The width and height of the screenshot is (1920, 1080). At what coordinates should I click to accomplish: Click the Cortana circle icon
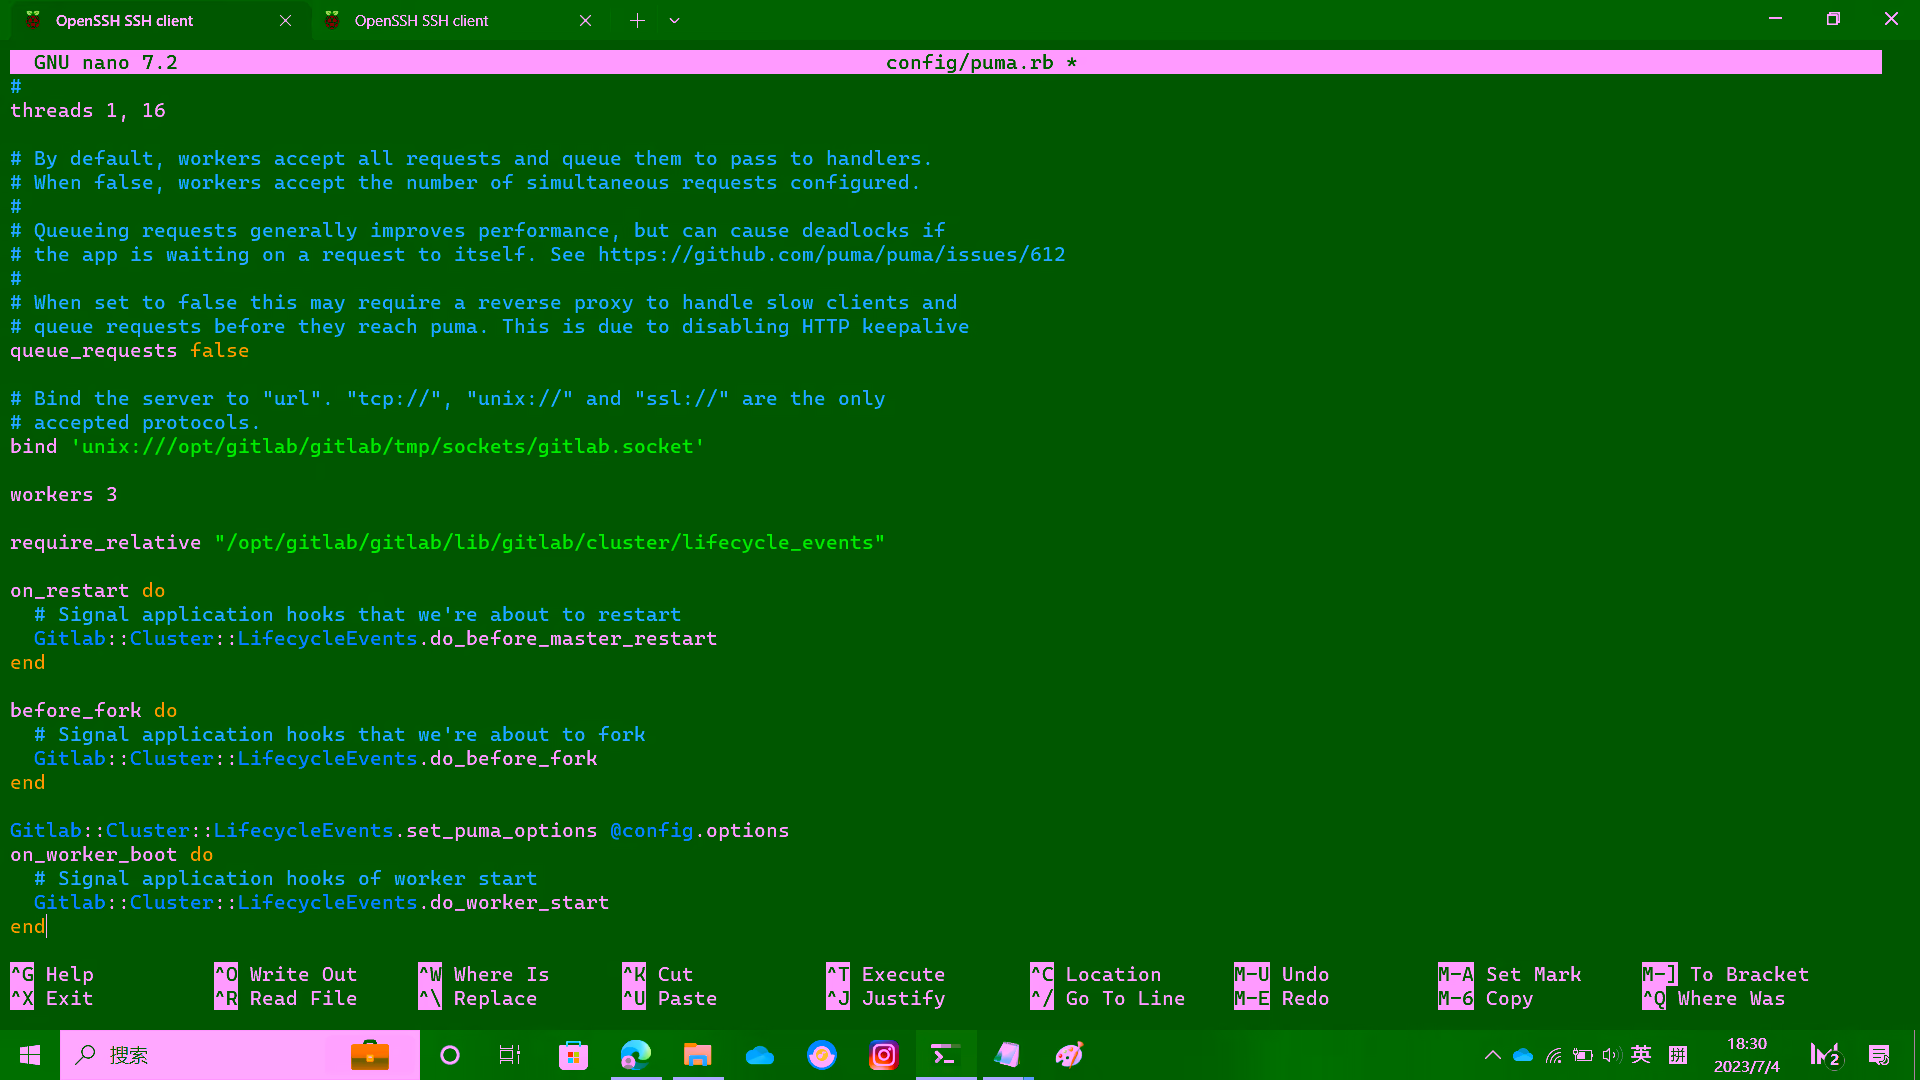pyautogui.click(x=450, y=1055)
